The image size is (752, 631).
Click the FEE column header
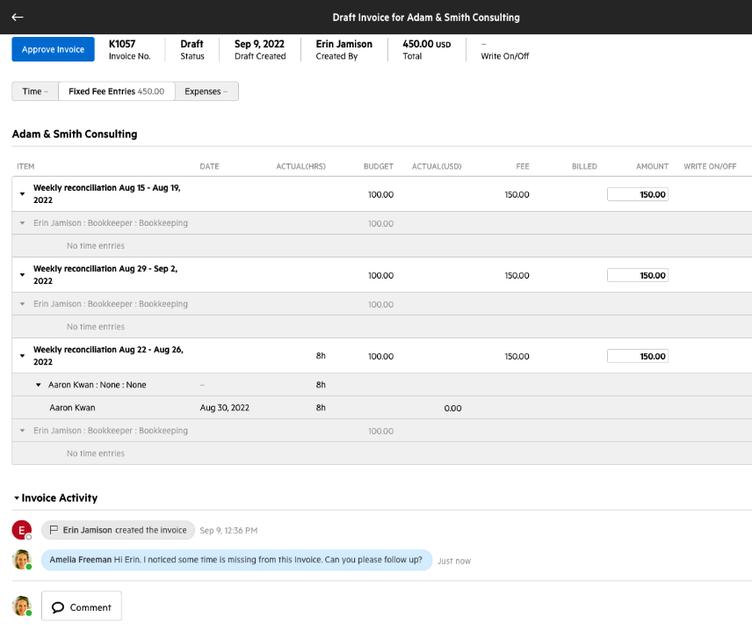click(x=523, y=166)
